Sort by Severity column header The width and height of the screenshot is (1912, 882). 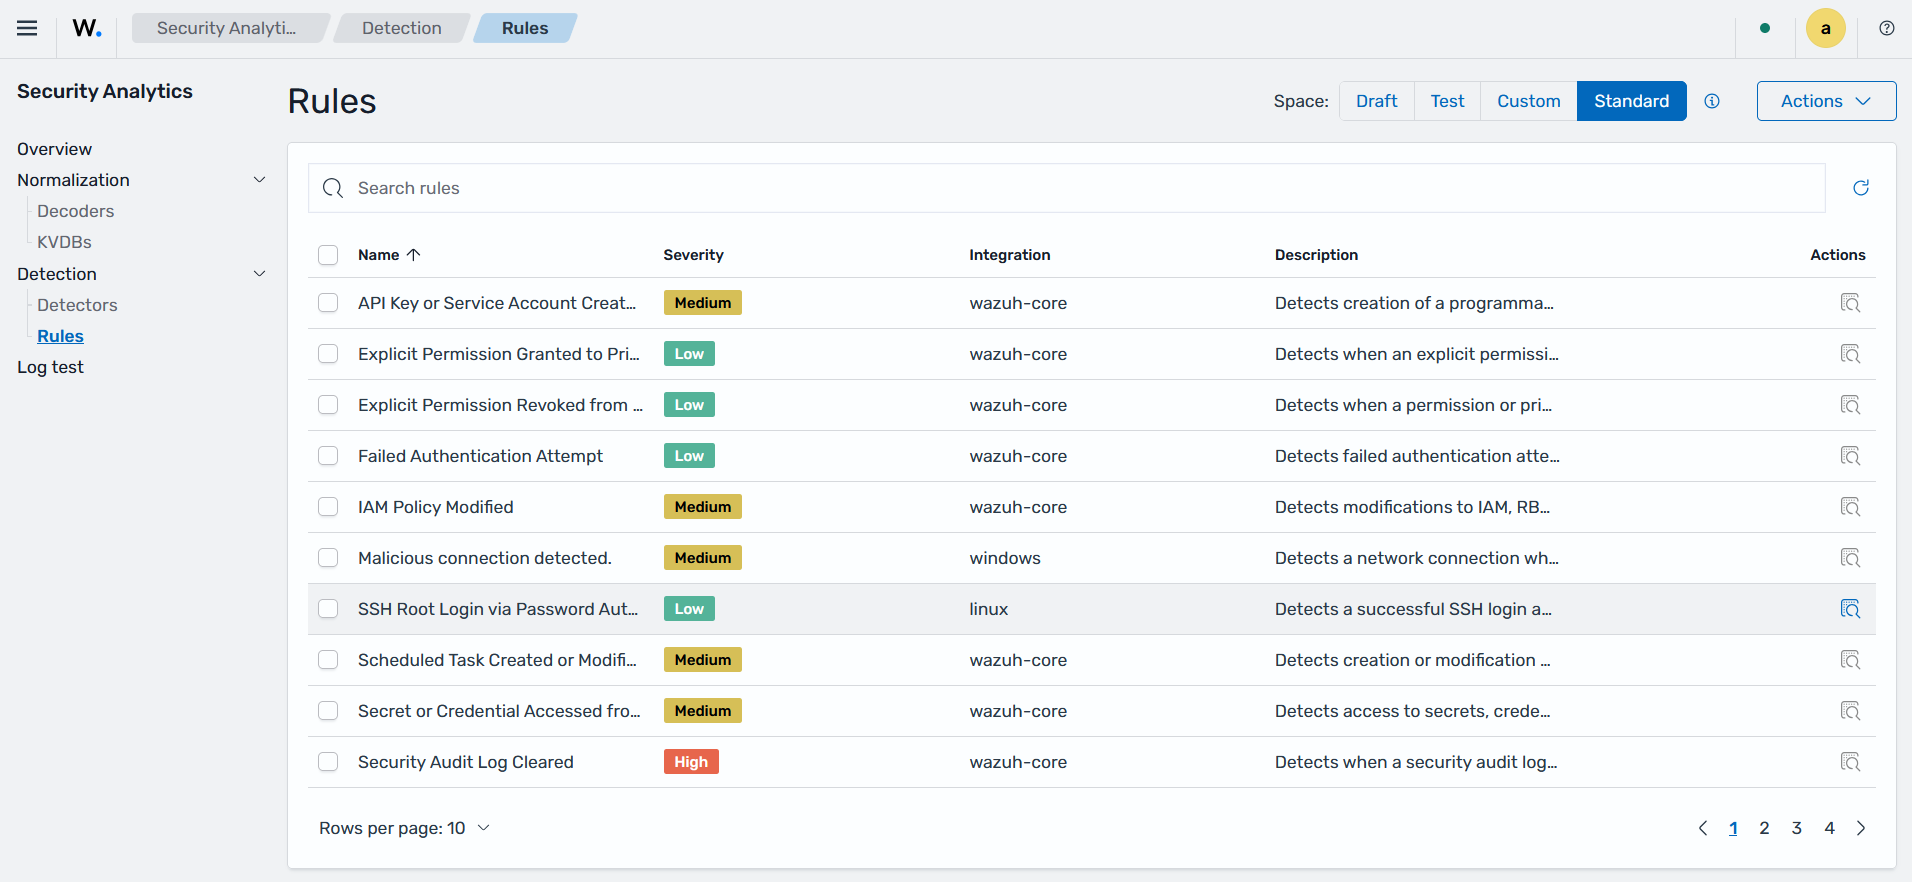[693, 255]
